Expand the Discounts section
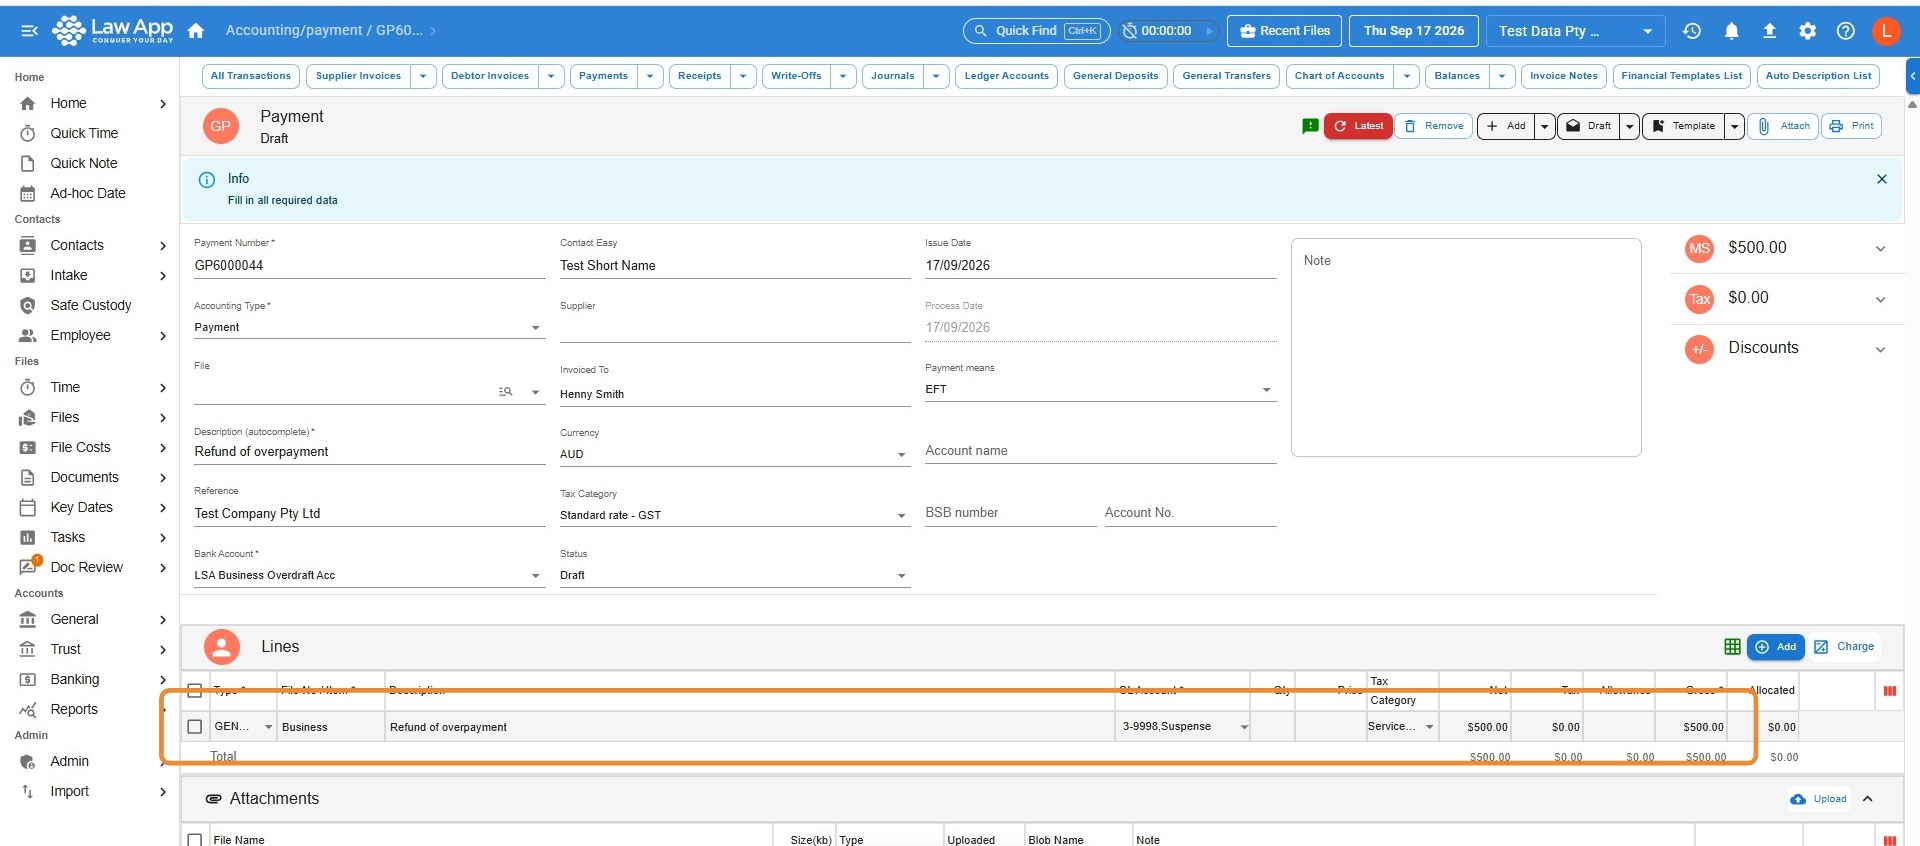 click(1880, 349)
